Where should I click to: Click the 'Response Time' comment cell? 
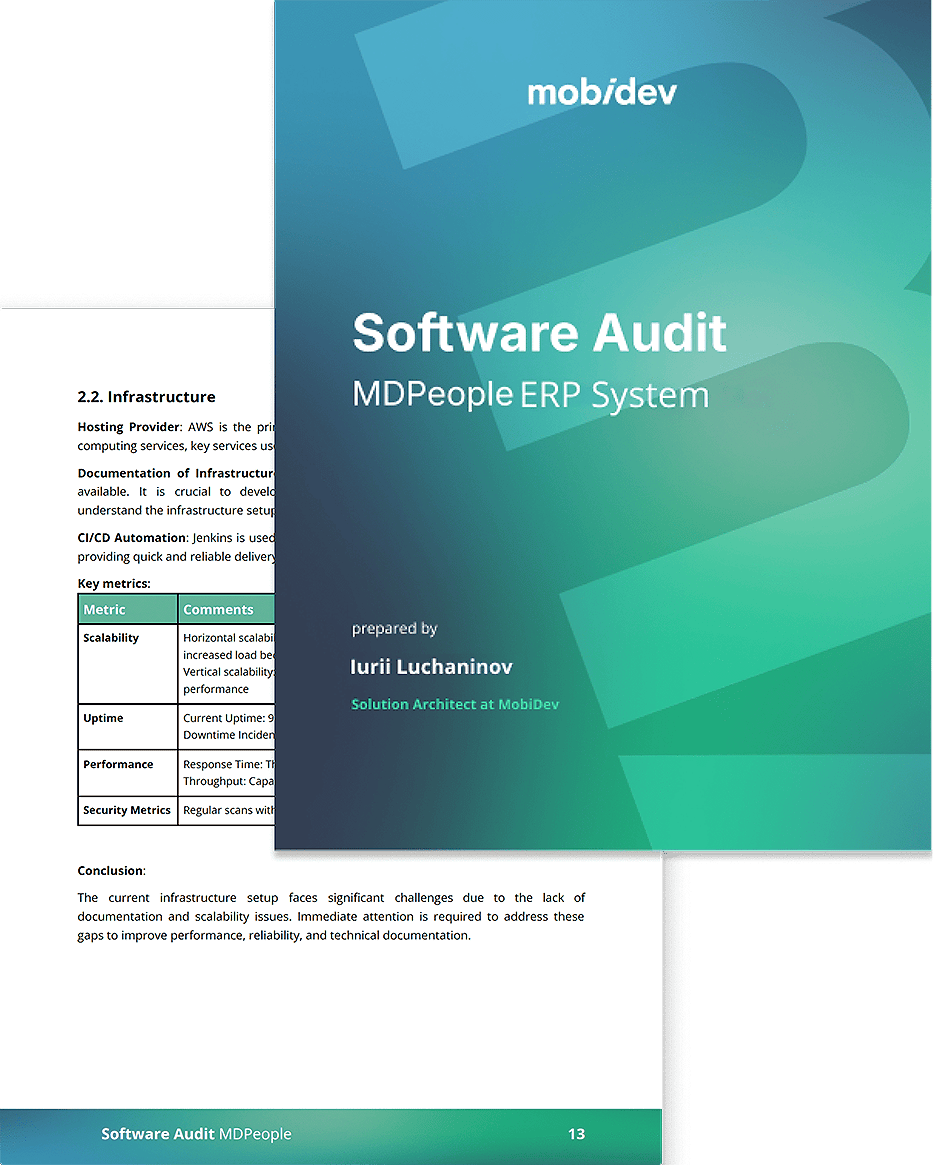(227, 773)
